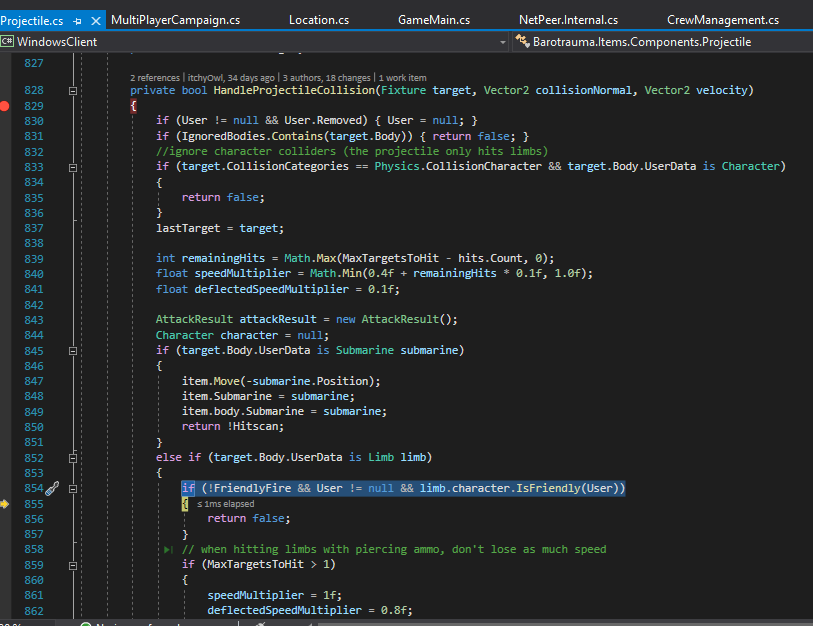Screen dimensions: 813x626
Task: Click the C# project icon beside WindowsClient
Action: click(x=7, y=41)
